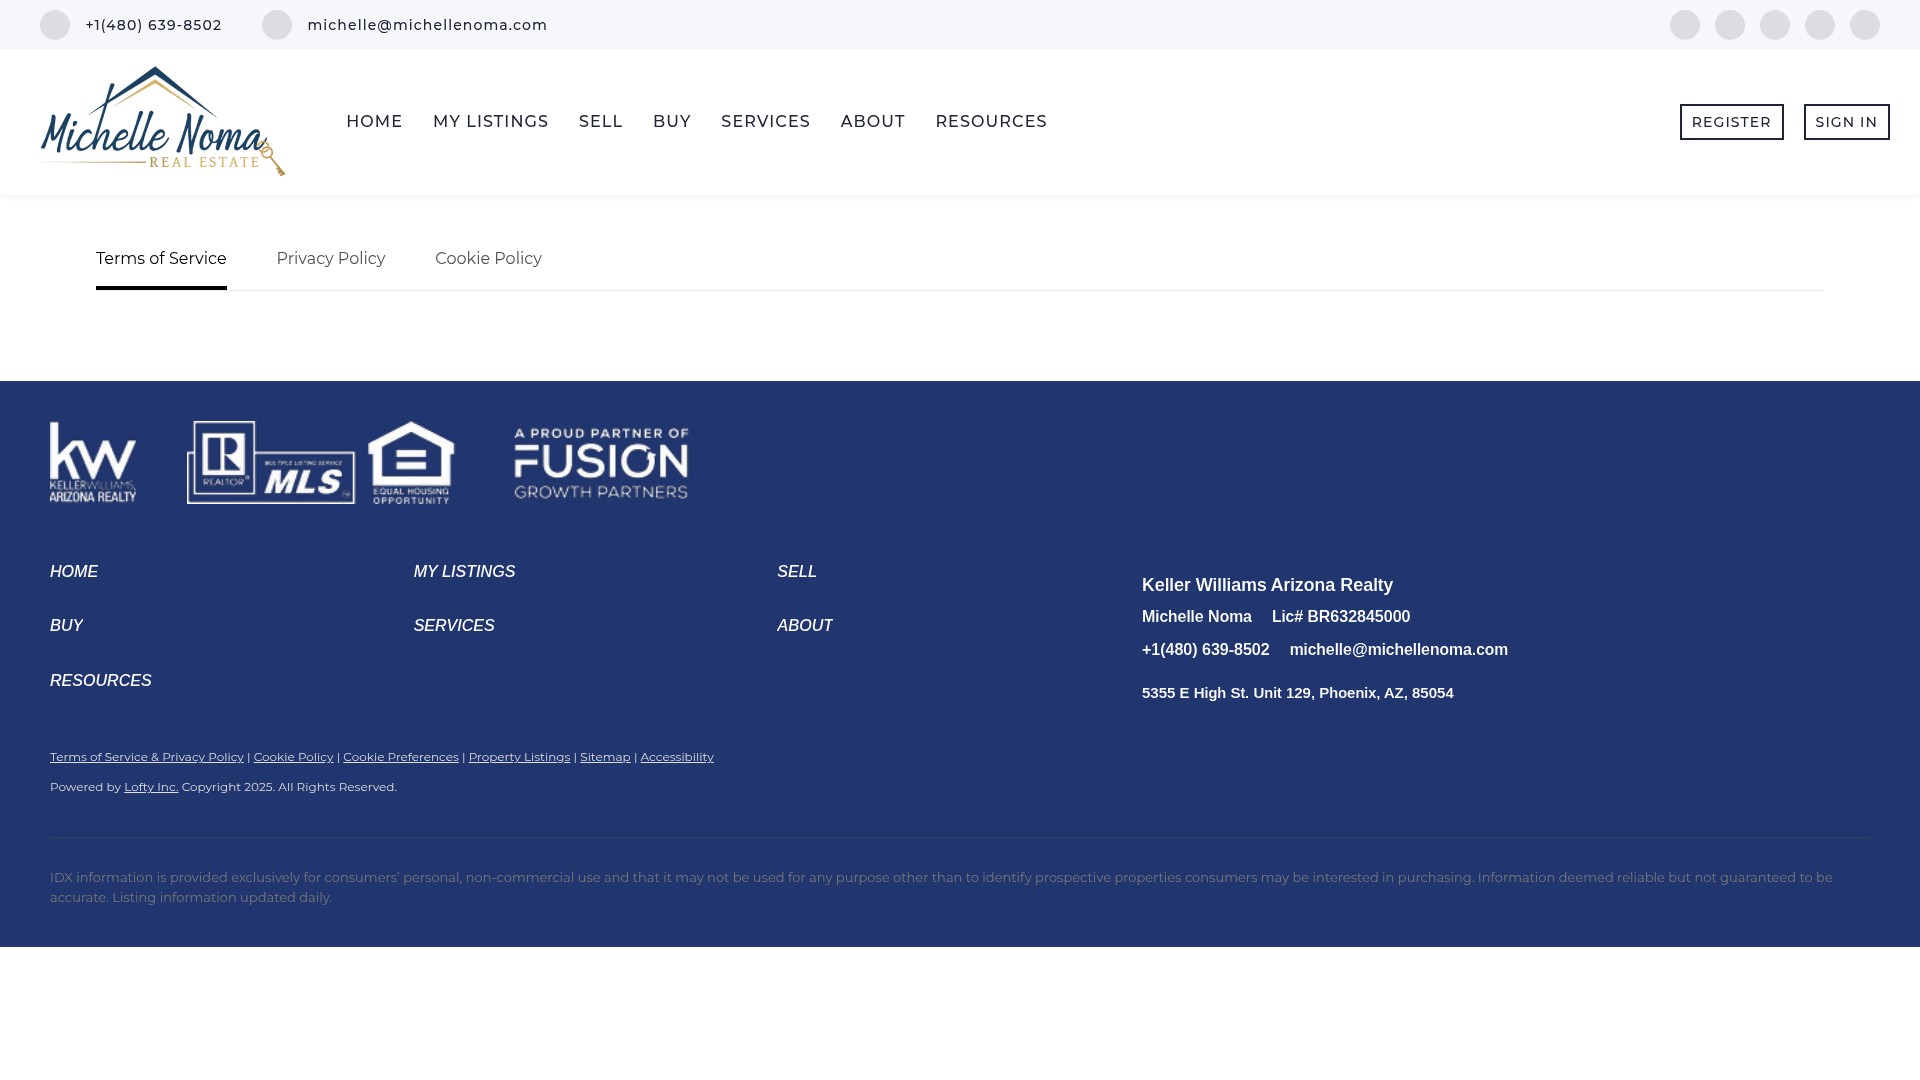Click the circle icon beside the header email address
Viewport: 1920px width, 1080px height.
[277, 25]
